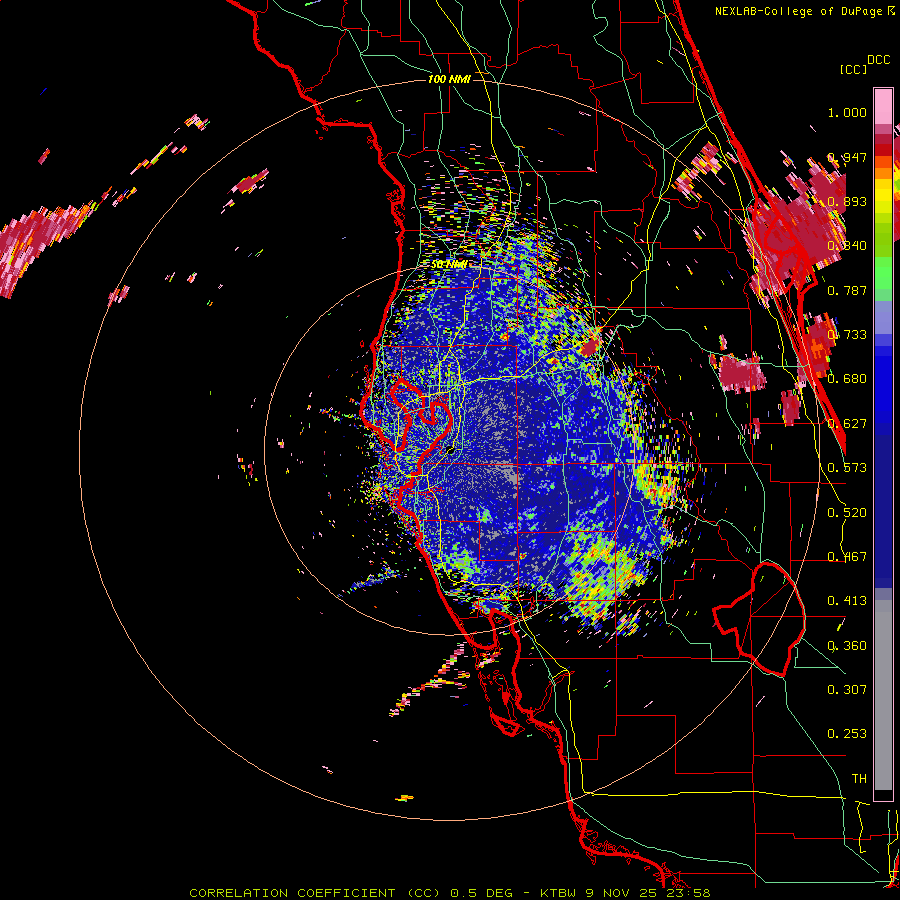Select the 0.413 color scale value
This screenshot has width=900, height=900.
pyautogui.click(x=847, y=601)
